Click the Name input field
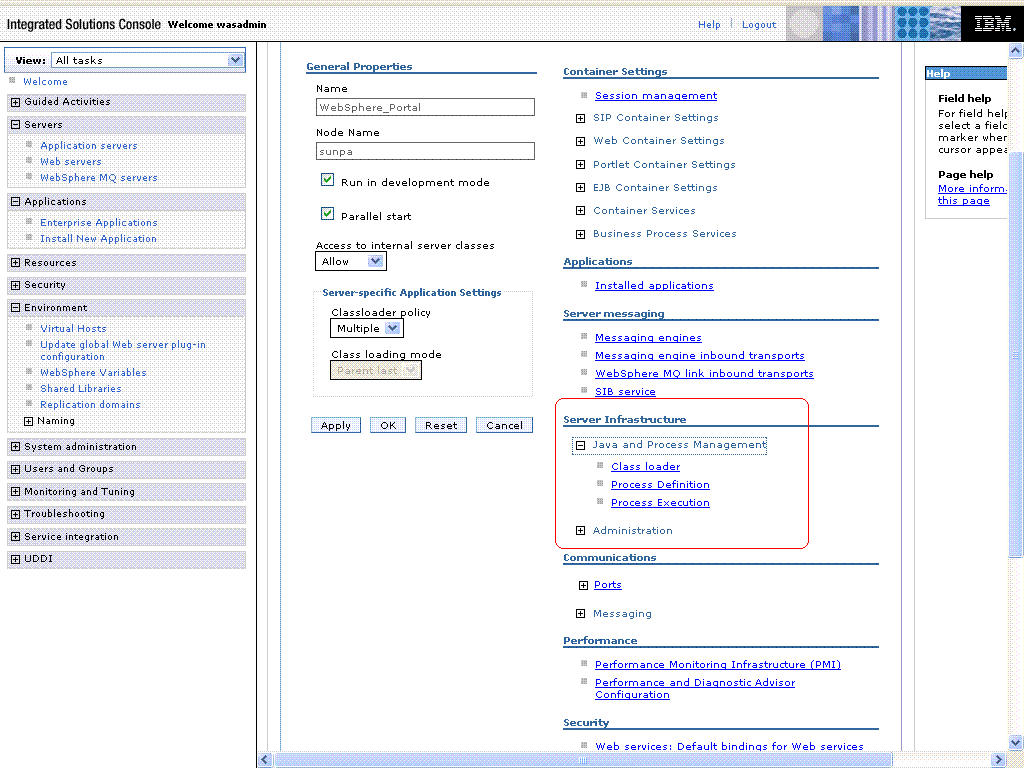 [x=425, y=107]
